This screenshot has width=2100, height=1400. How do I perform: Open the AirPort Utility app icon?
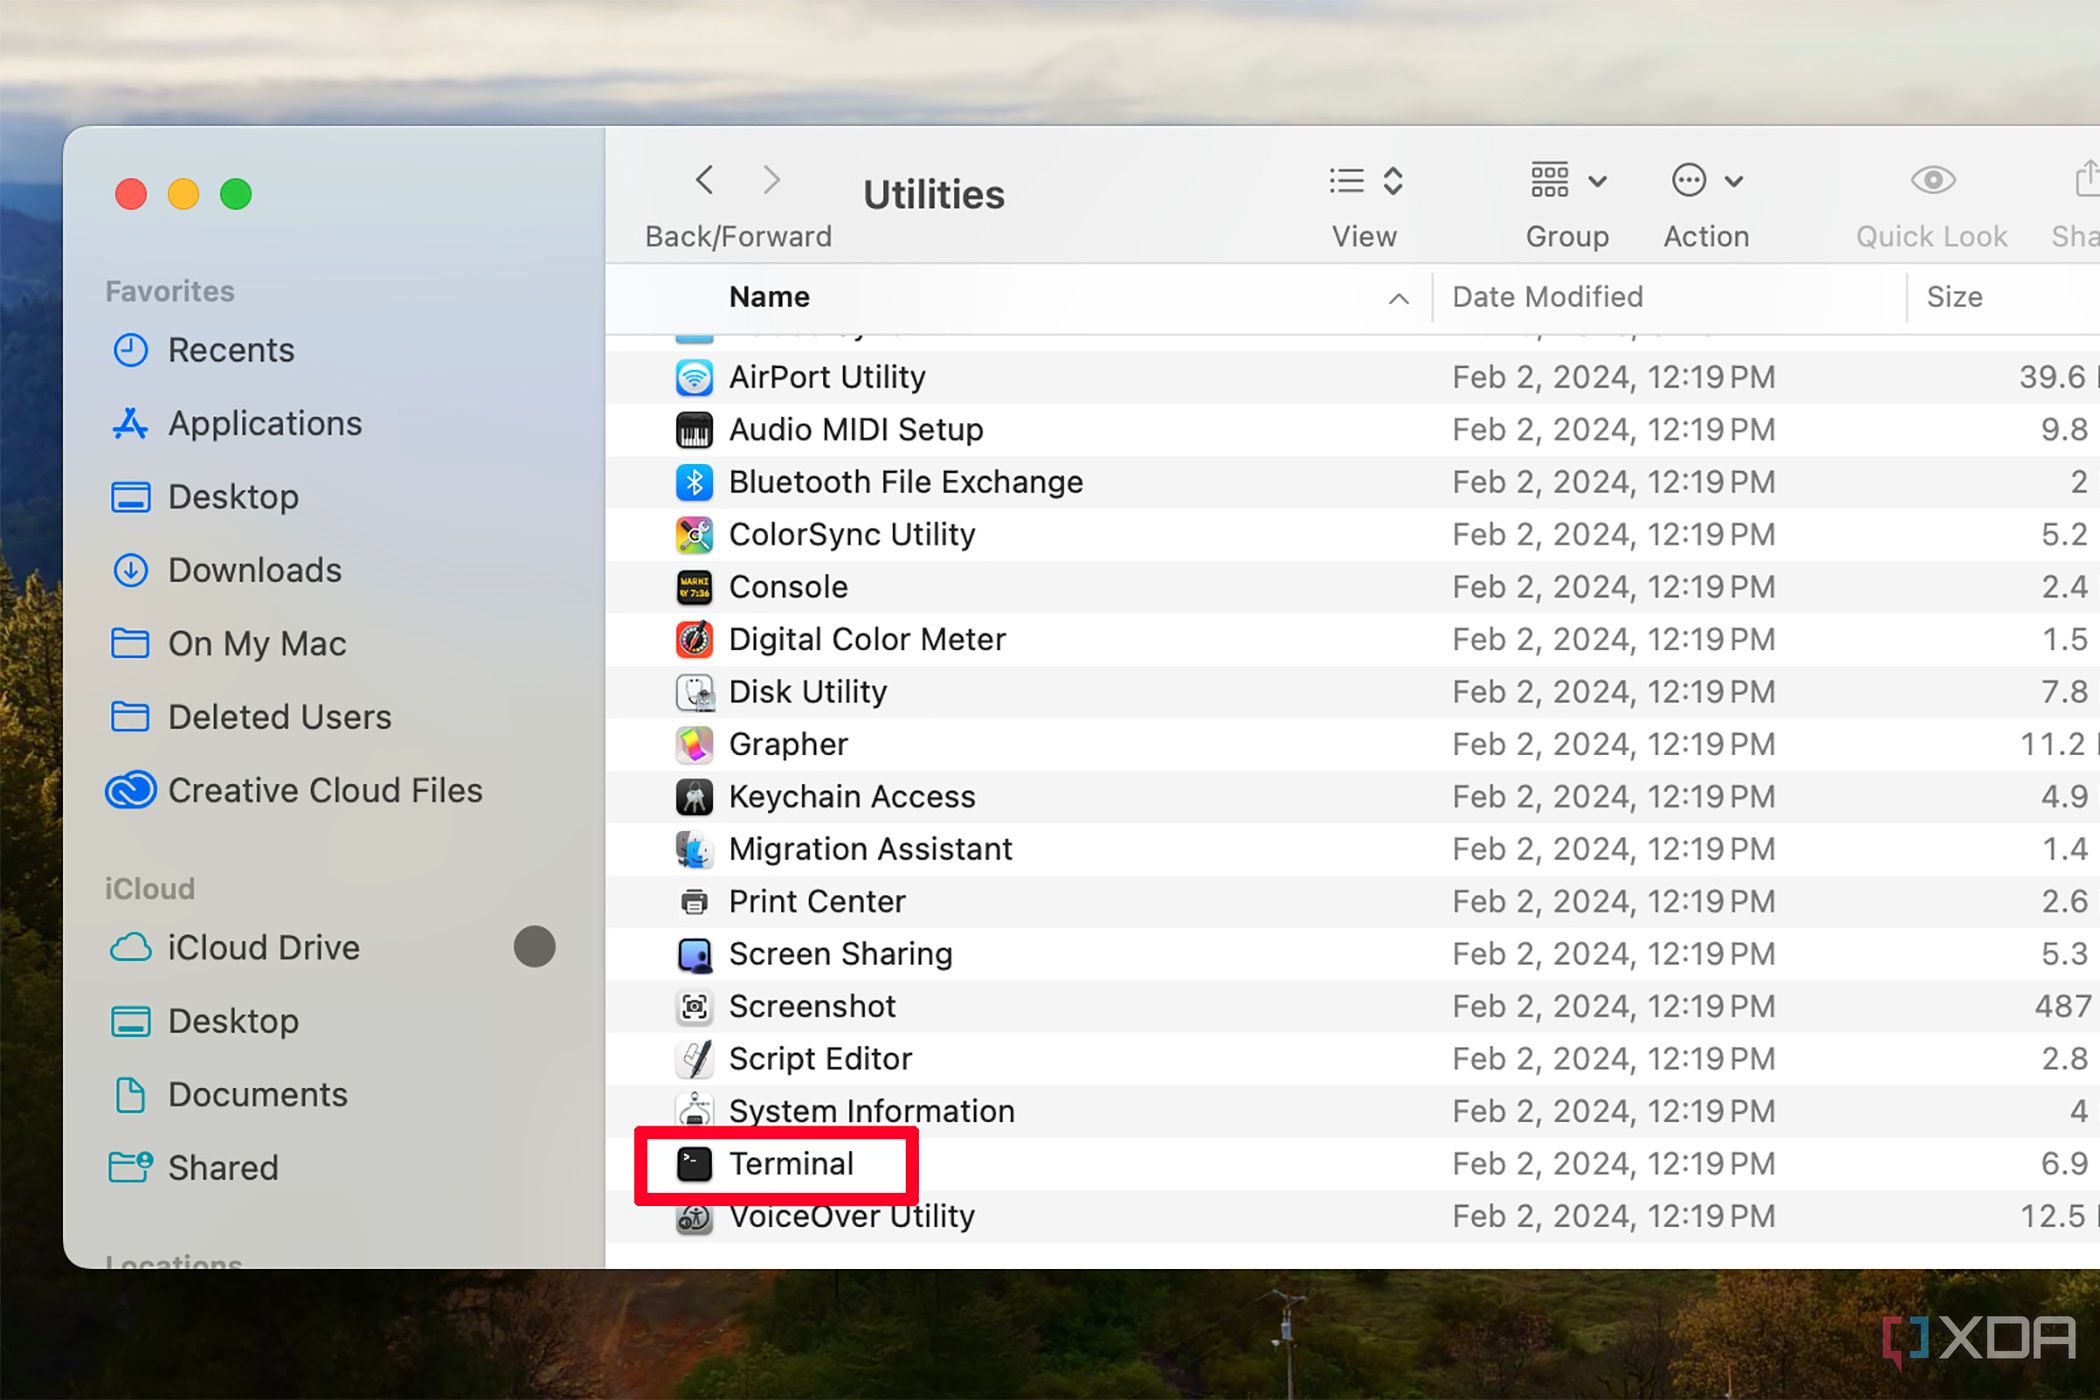694,378
